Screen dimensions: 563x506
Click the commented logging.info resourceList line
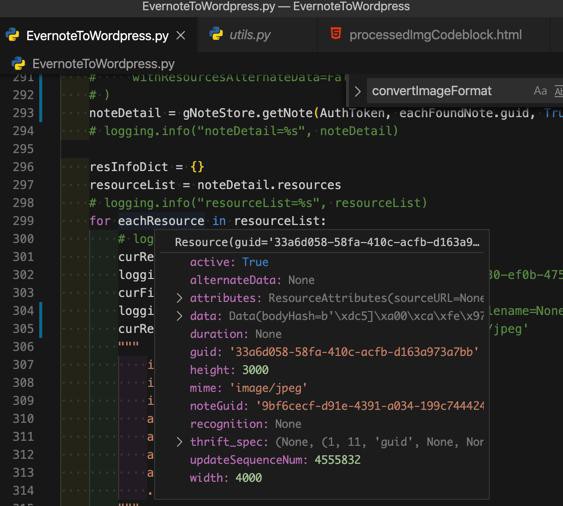tap(258, 203)
